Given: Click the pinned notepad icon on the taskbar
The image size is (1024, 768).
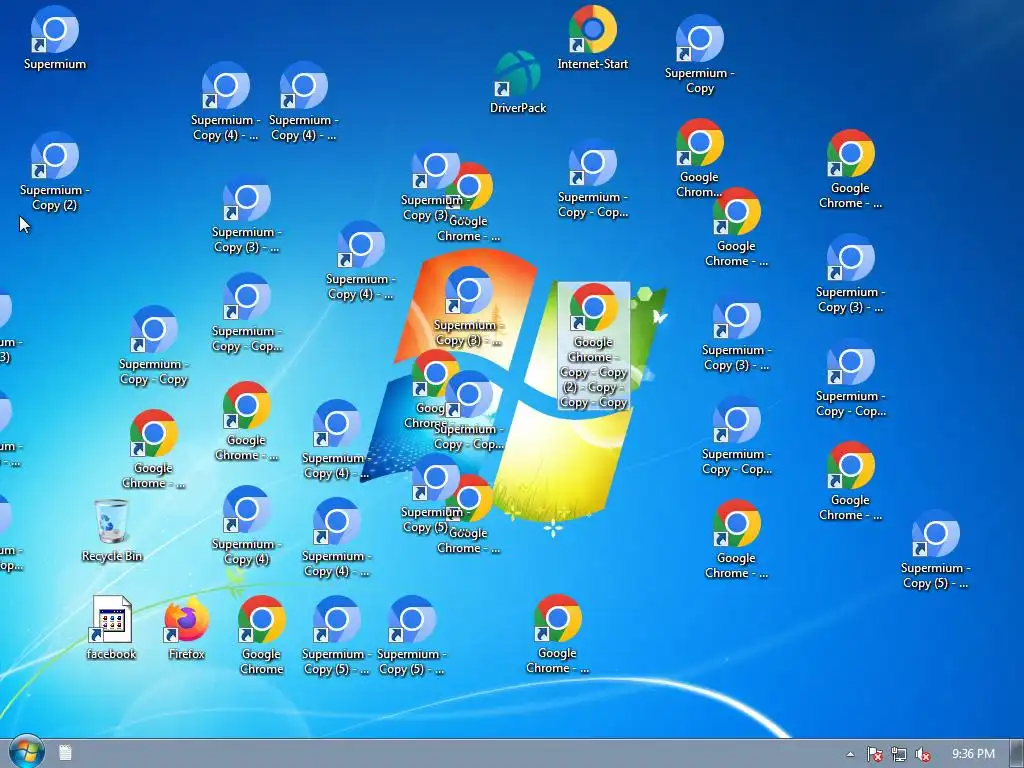Looking at the screenshot, I should (x=65, y=753).
